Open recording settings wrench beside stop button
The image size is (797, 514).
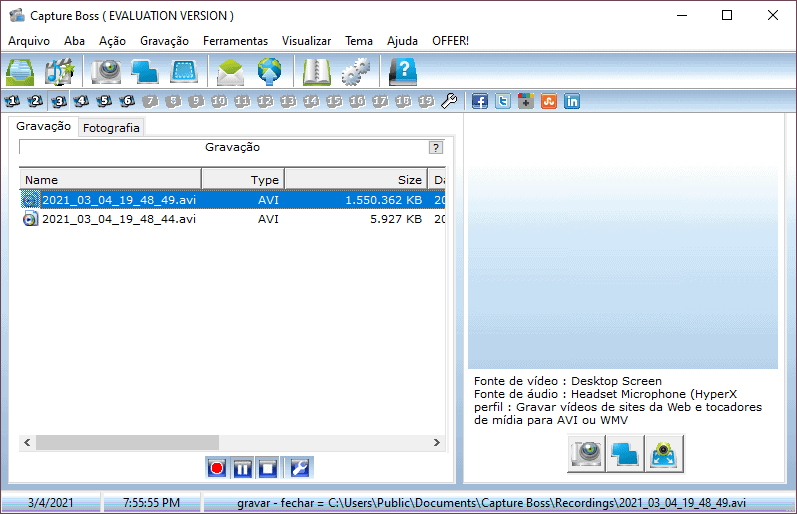pos(299,468)
